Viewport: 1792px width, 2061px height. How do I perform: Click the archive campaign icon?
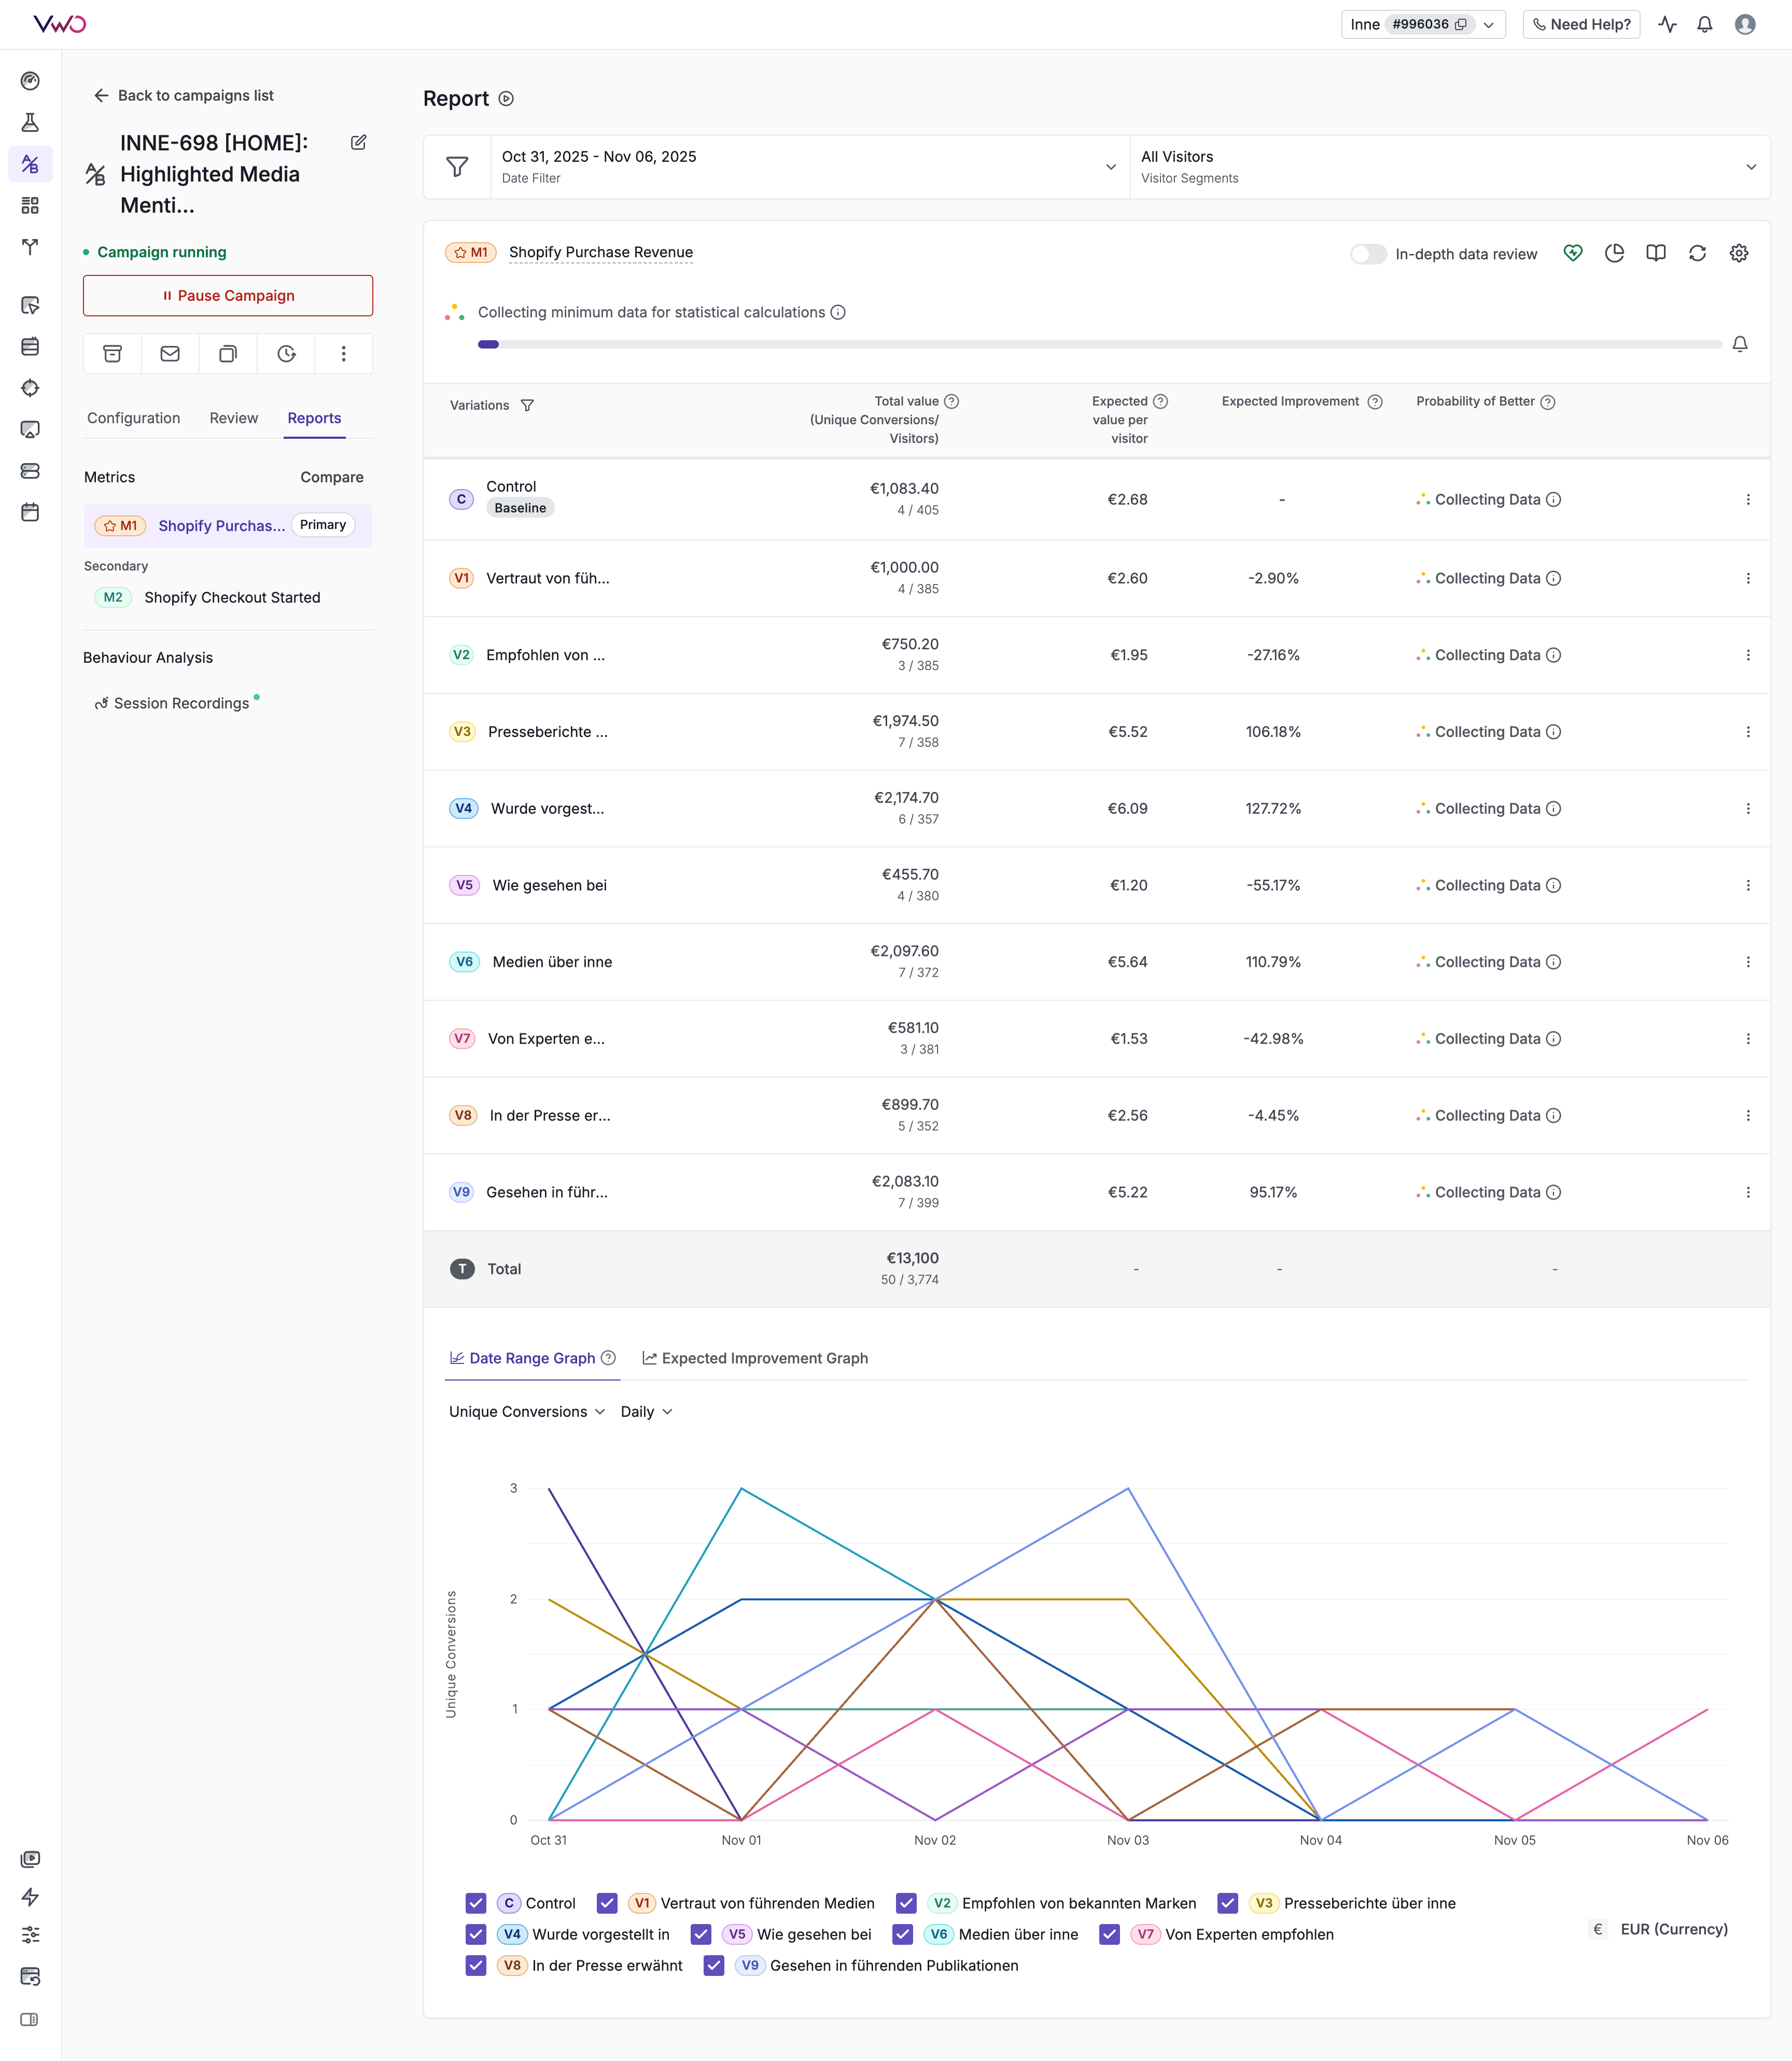pyautogui.click(x=112, y=354)
